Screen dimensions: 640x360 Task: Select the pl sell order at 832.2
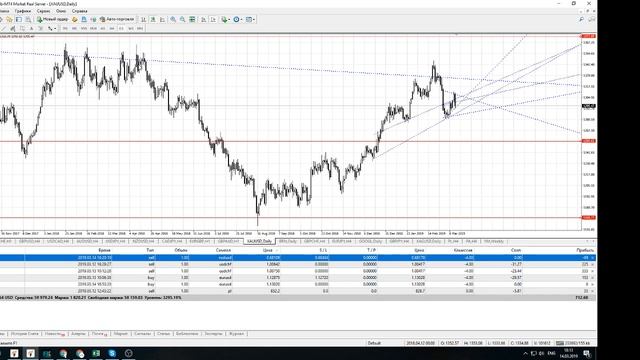tap(298, 291)
